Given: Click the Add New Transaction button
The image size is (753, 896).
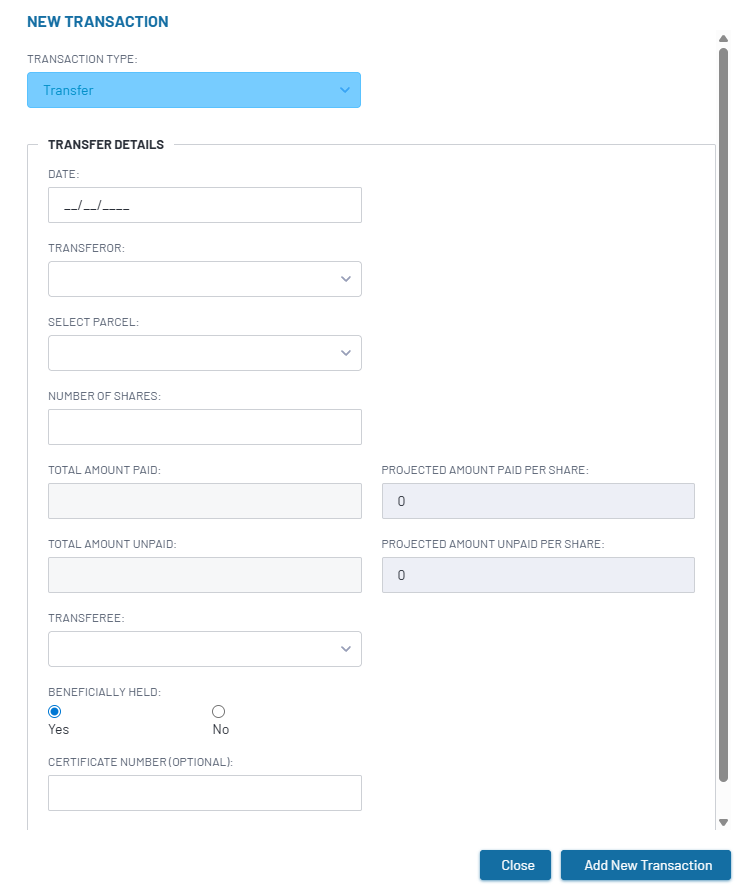Looking at the screenshot, I should tap(646, 865).
